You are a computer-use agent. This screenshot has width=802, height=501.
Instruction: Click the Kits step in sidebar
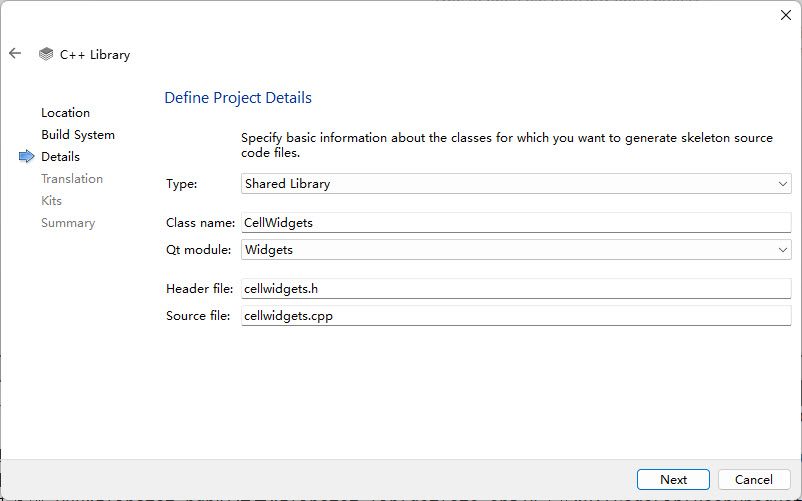pyautogui.click(x=51, y=201)
